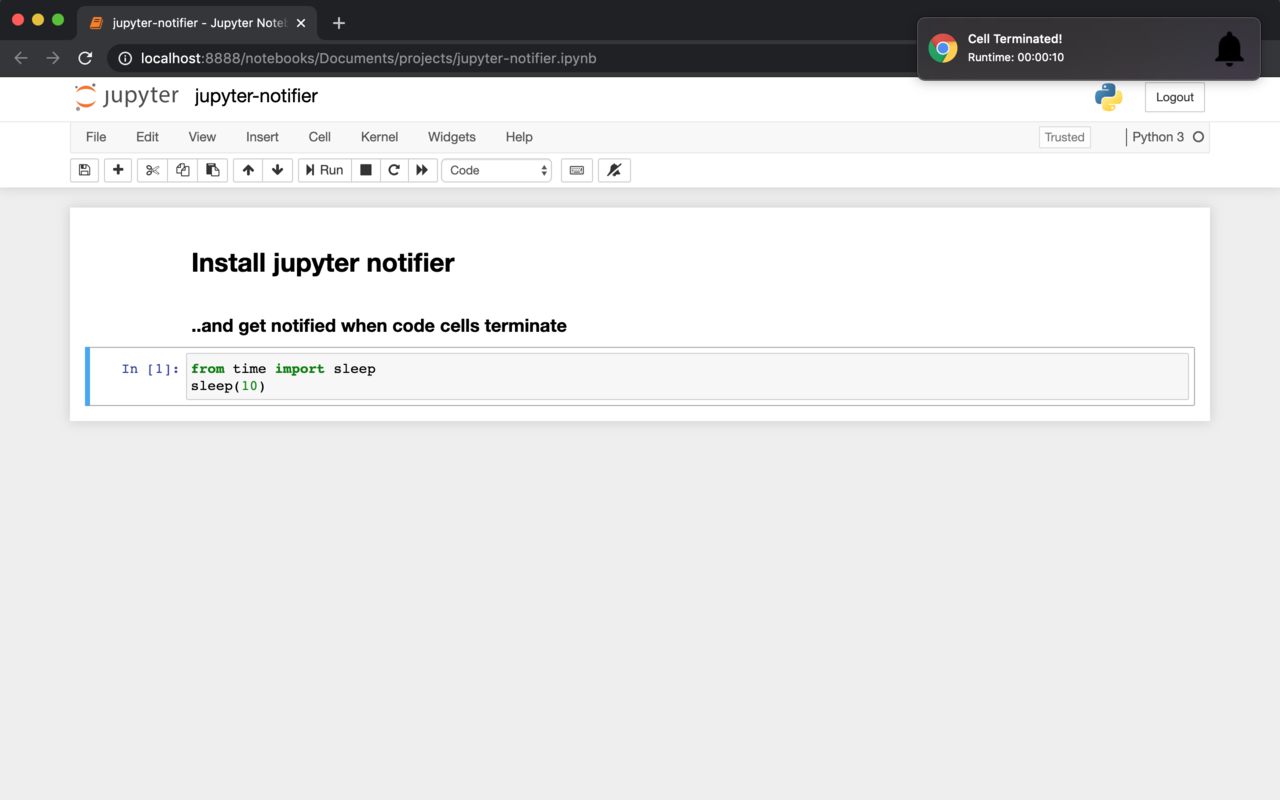
Task: Close the jupyter-notifier browser tab
Action: (x=301, y=23)
